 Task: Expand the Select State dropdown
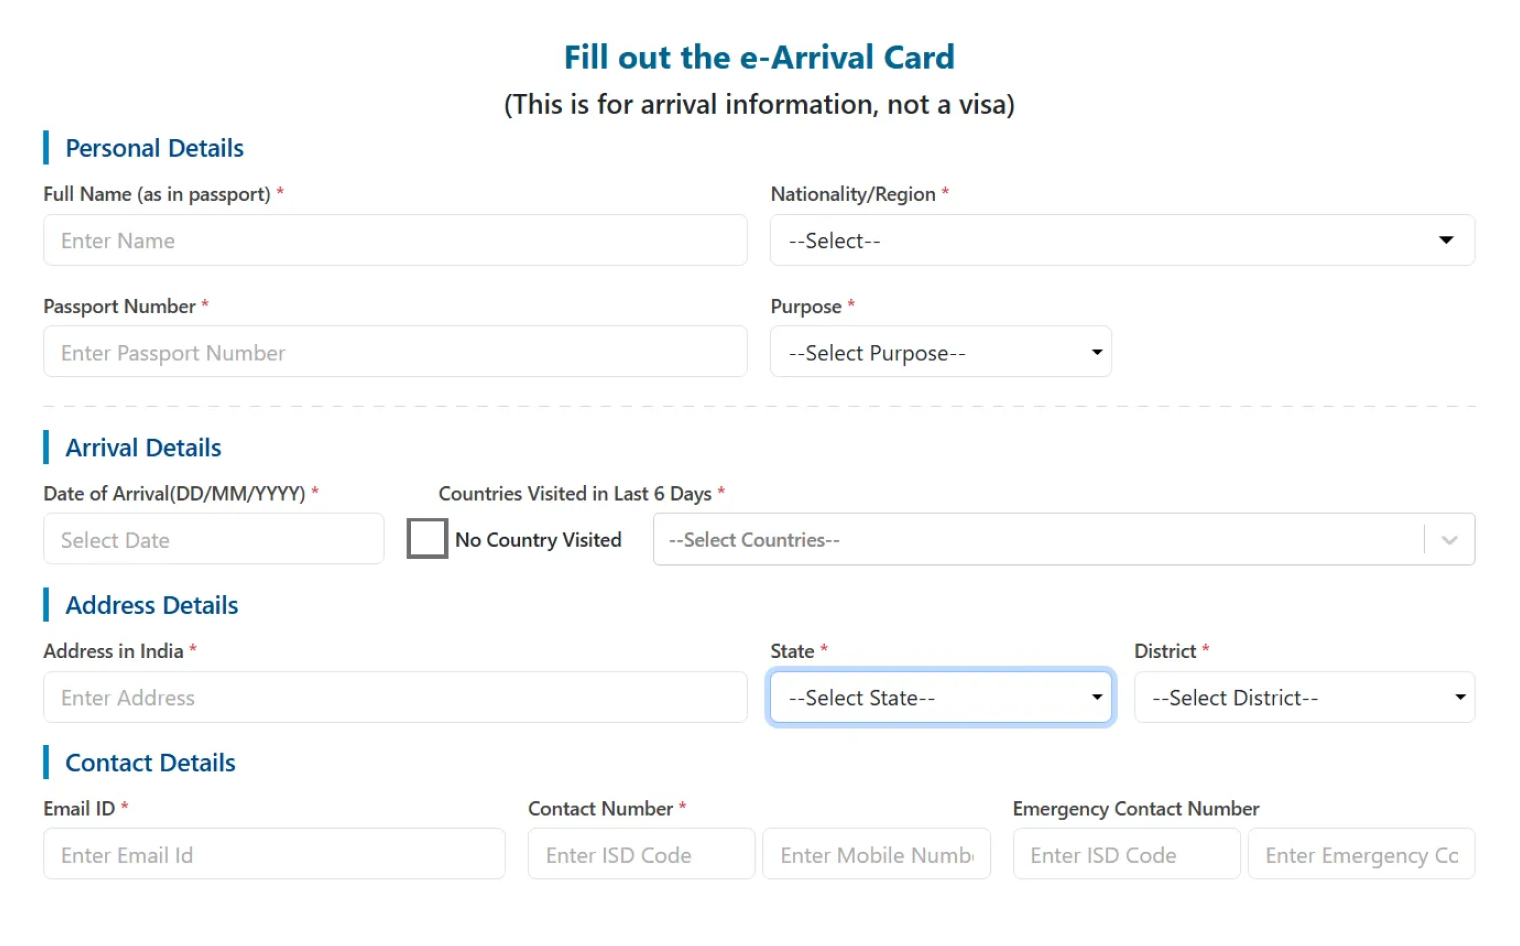939,698
